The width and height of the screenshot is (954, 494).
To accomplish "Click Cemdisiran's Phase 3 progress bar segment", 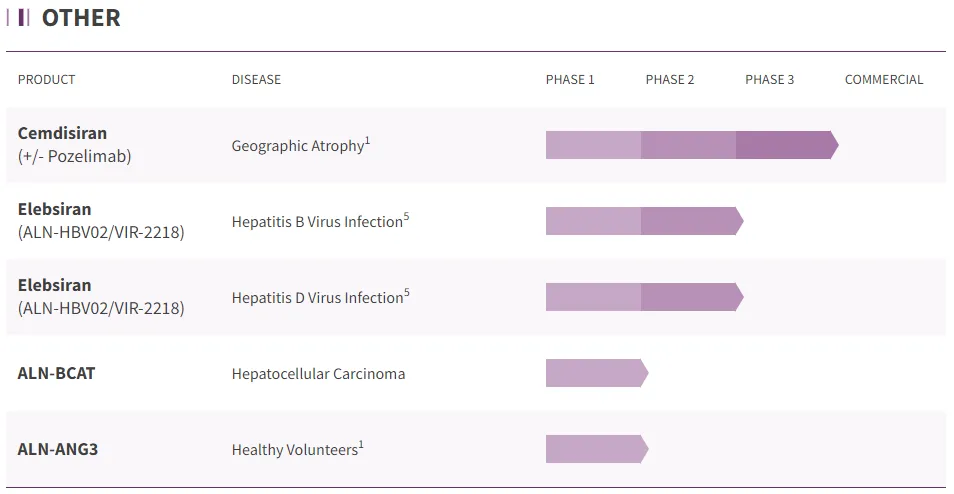I will (785, 145).
